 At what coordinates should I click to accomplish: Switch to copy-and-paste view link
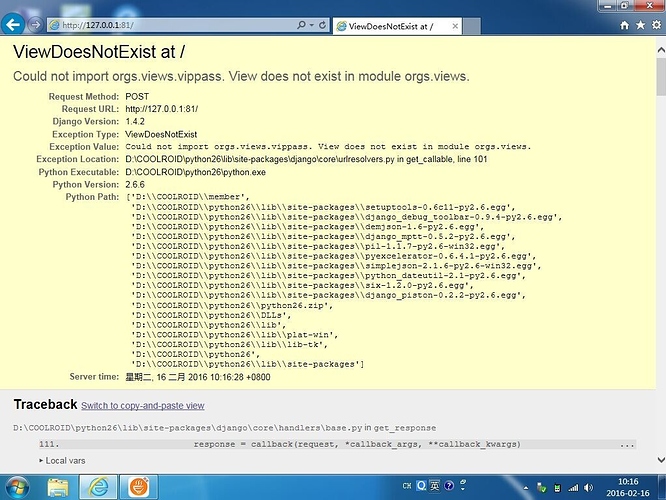(x=143, y=406)
